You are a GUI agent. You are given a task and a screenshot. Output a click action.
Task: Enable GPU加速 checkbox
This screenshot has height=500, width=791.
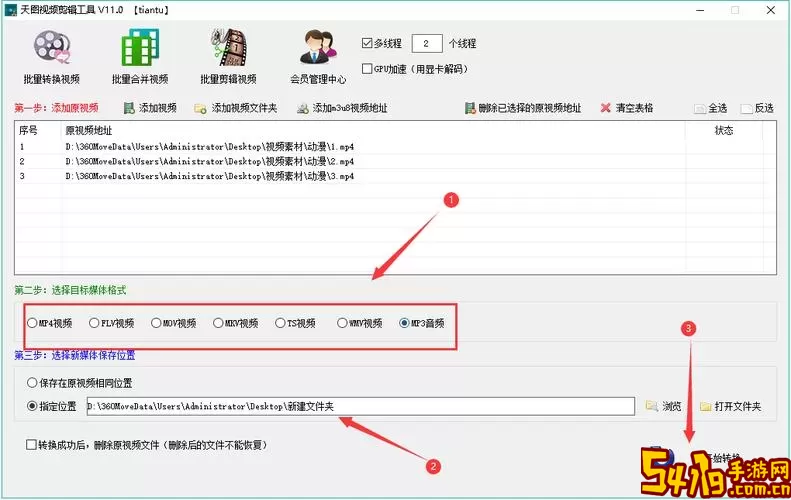click(367, 69)
